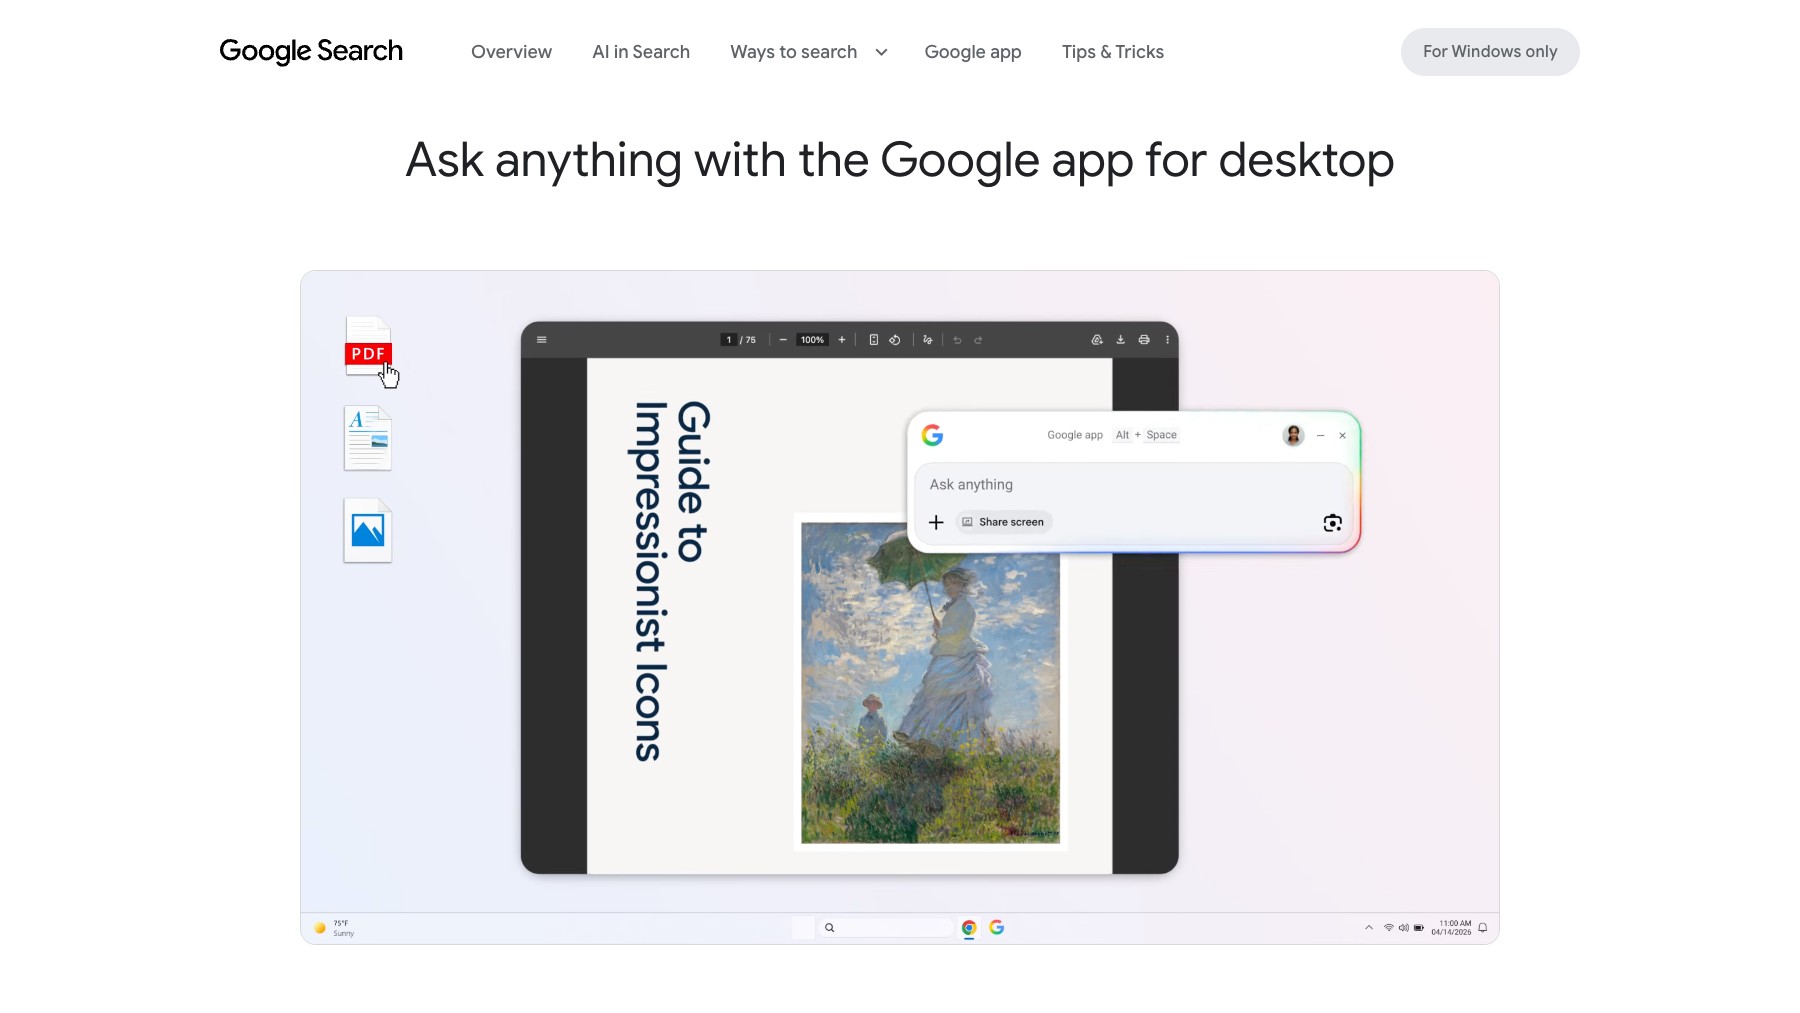Image resolution: width=1800 pixels, height=1013 pixels.
Task: Click the volume speaker tray icon
Action: click(1404, 928)
